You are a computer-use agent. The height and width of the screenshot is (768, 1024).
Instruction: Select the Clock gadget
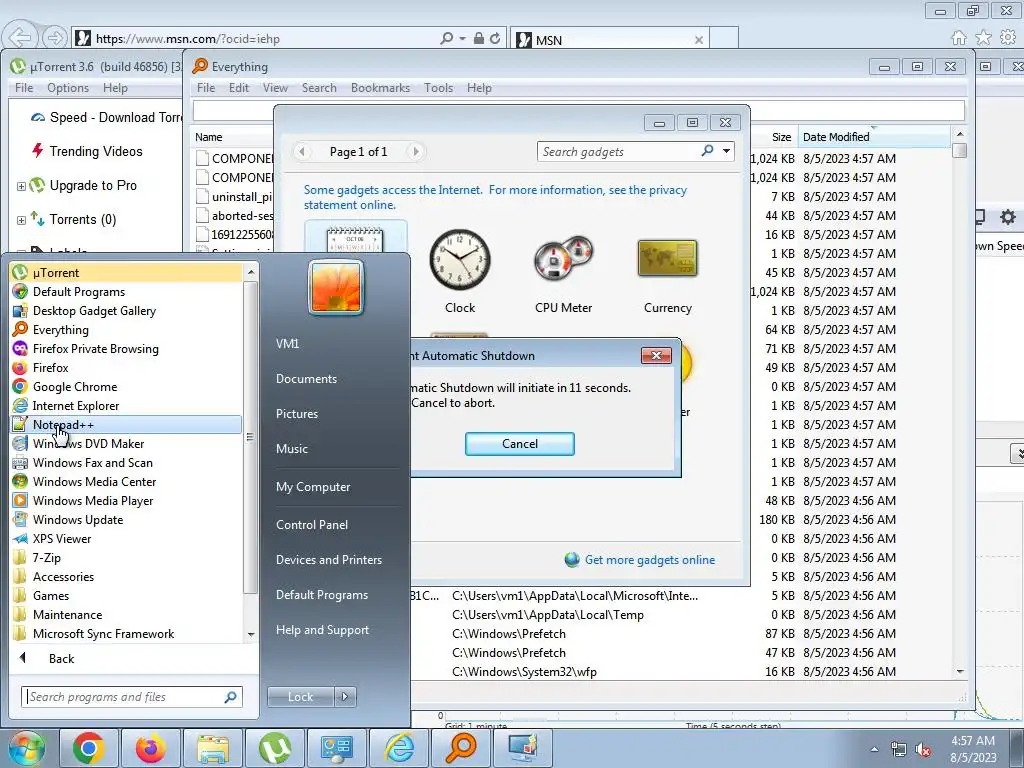460,271
